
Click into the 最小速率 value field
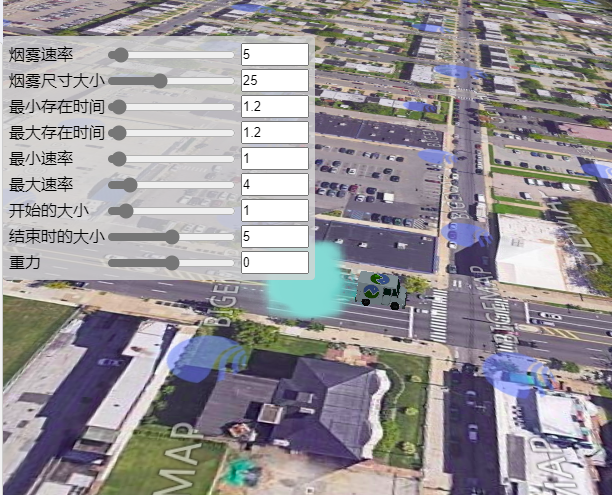[x=274, y=158]
